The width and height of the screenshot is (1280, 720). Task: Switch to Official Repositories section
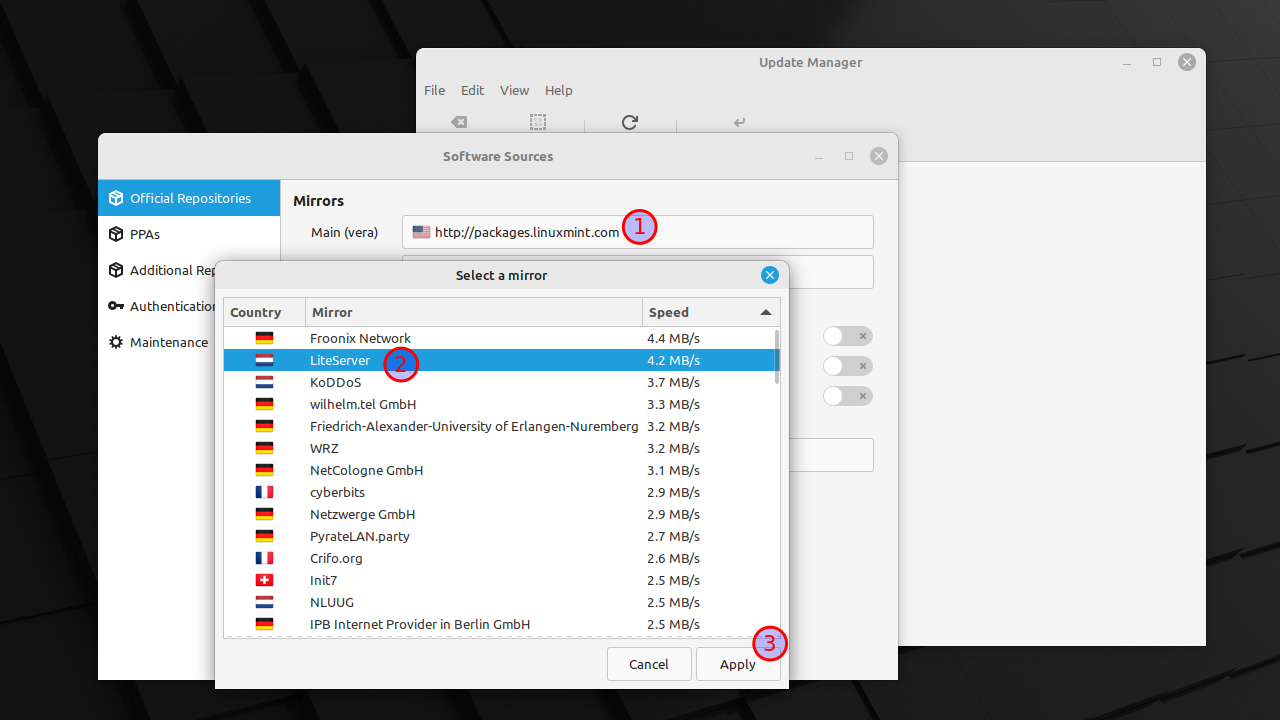(x=189, y=198)
